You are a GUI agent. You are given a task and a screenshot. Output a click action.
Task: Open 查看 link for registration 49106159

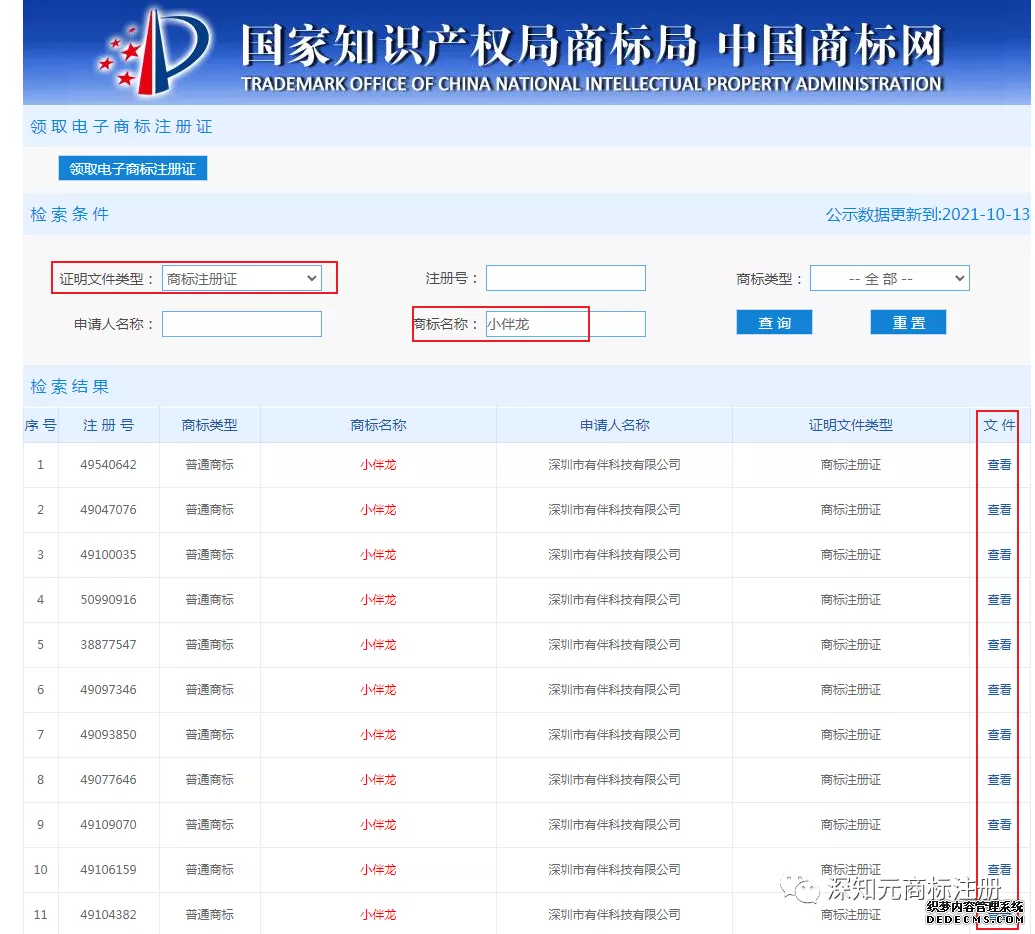(999, 869)
